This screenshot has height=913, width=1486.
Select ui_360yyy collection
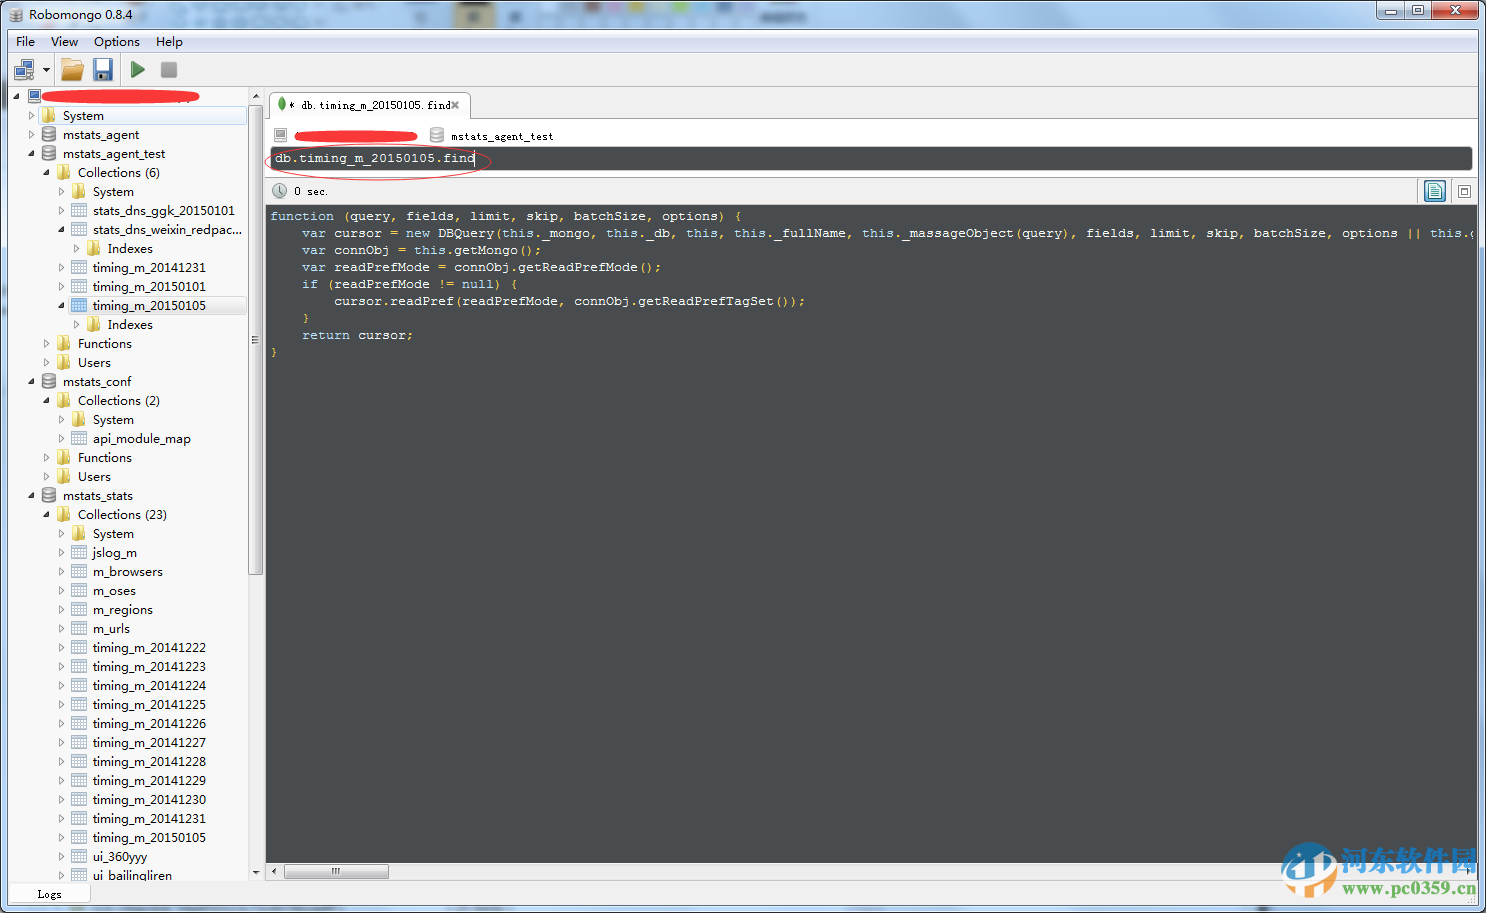(x=120, y=857)
